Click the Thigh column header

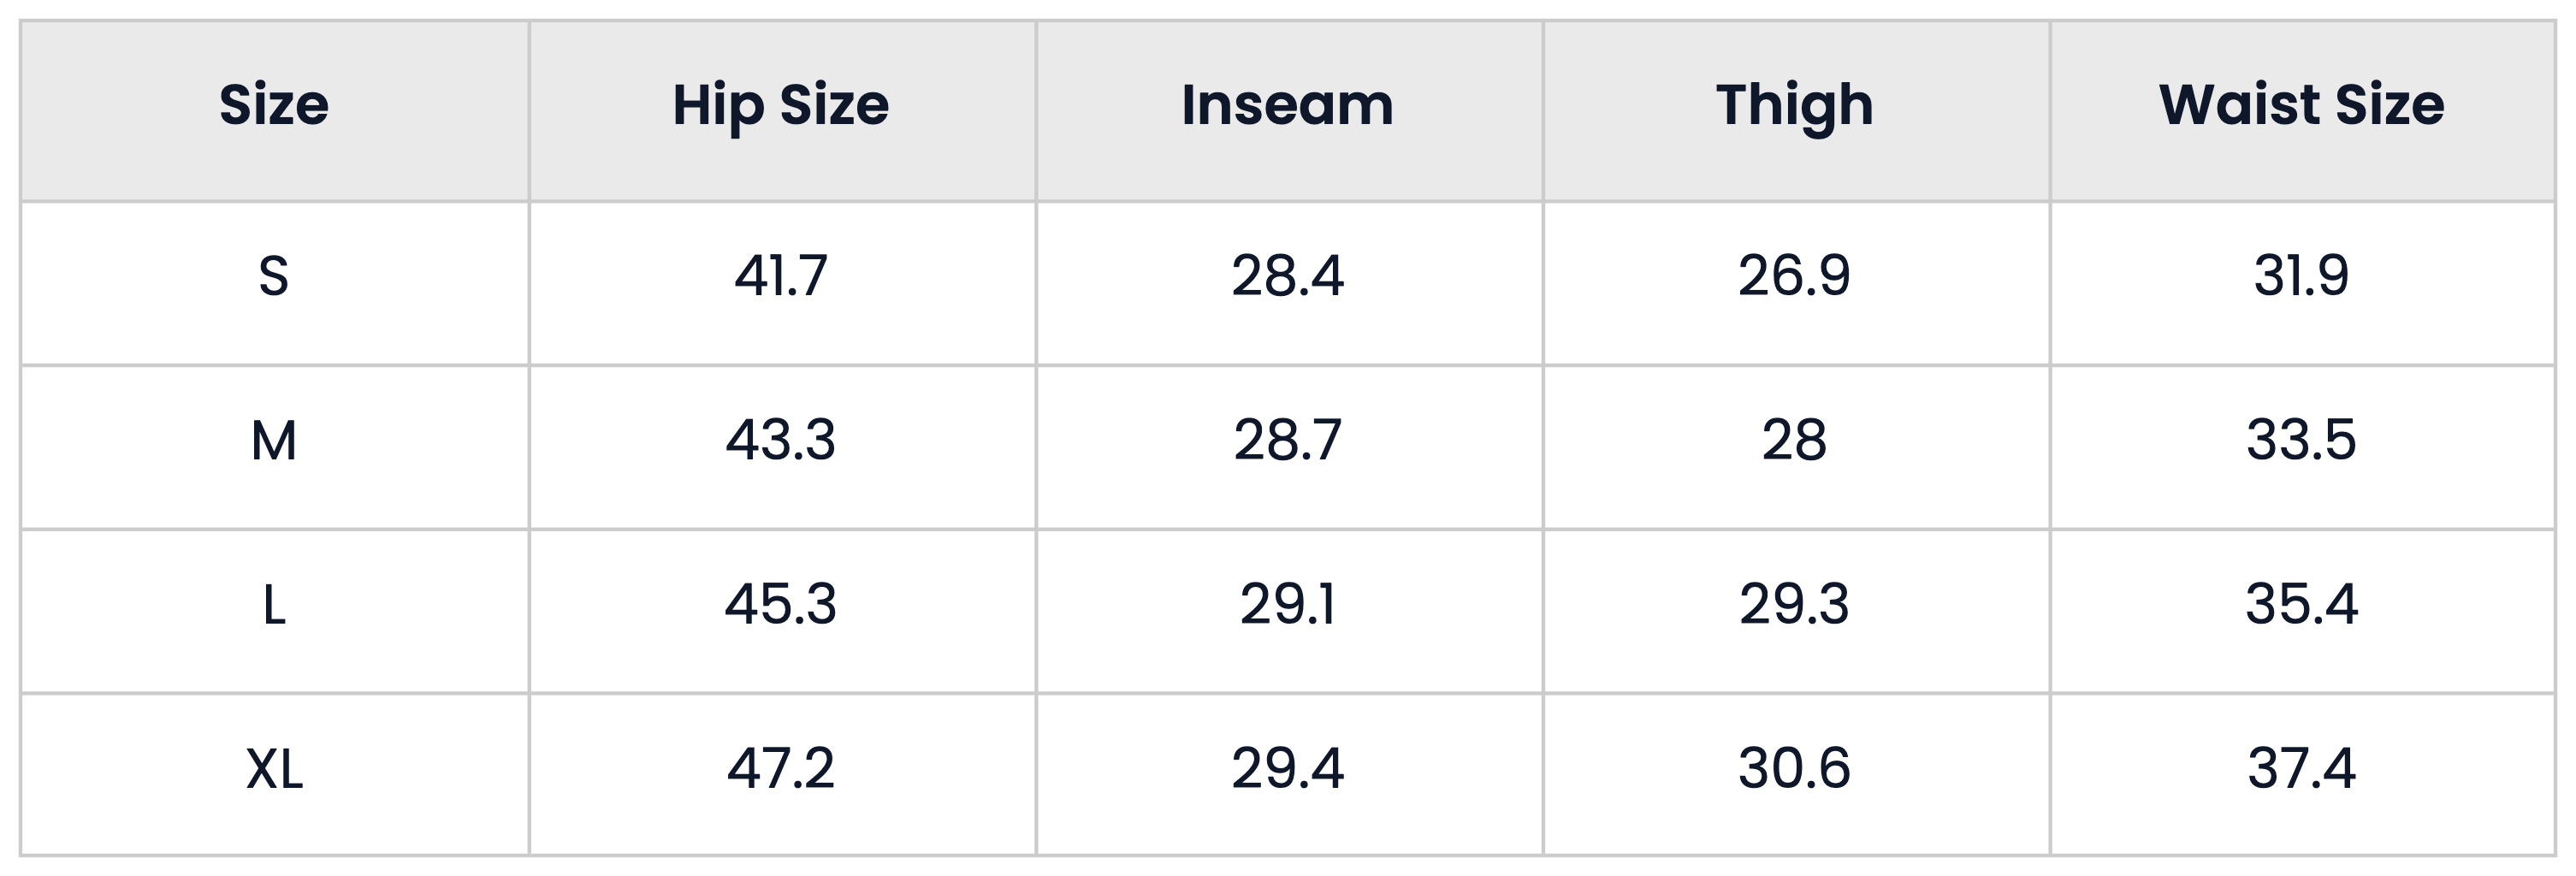(x=1795, y=106)
